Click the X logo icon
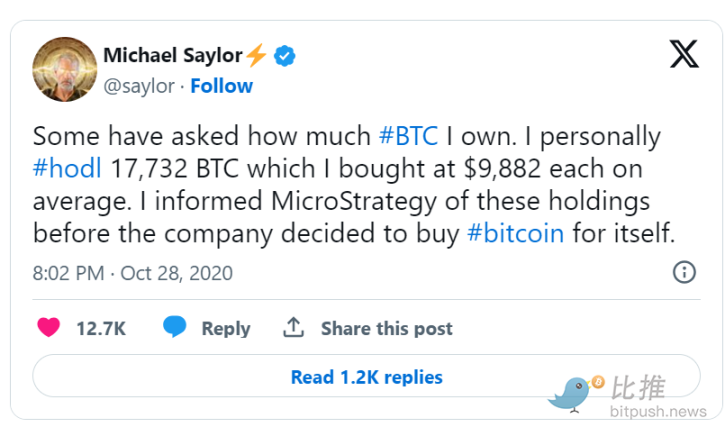 [684, 54]
